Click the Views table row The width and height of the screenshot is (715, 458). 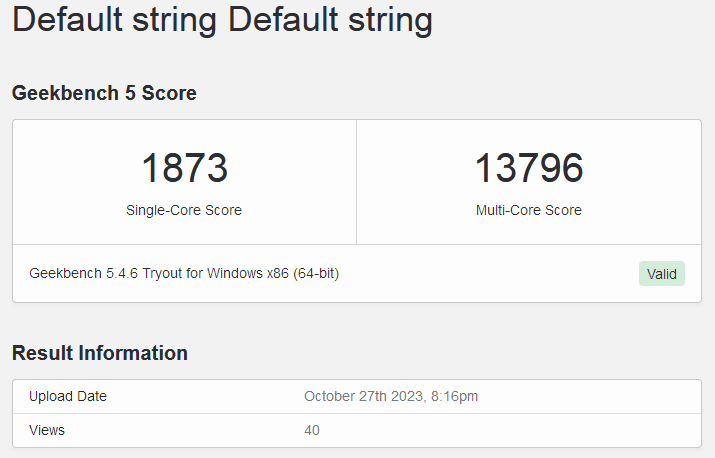click(357, 430)
